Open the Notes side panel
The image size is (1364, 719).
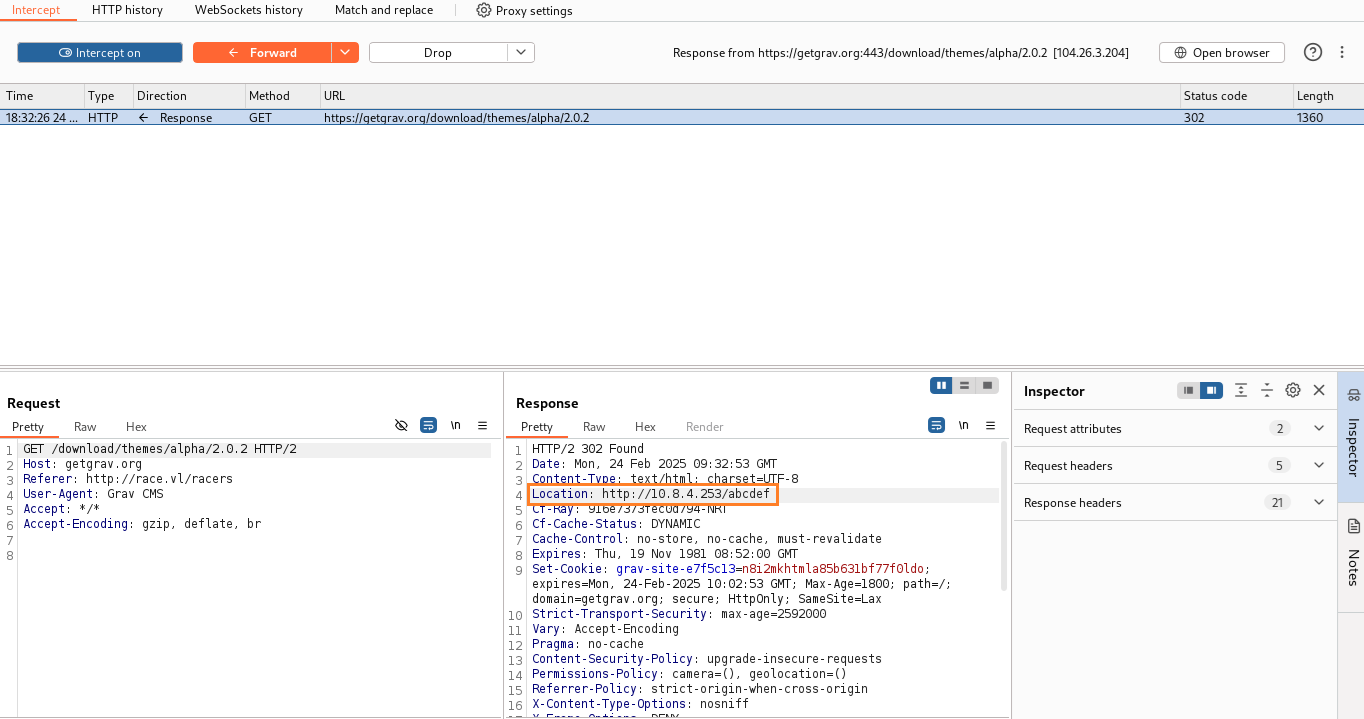tap(1352, 552)
